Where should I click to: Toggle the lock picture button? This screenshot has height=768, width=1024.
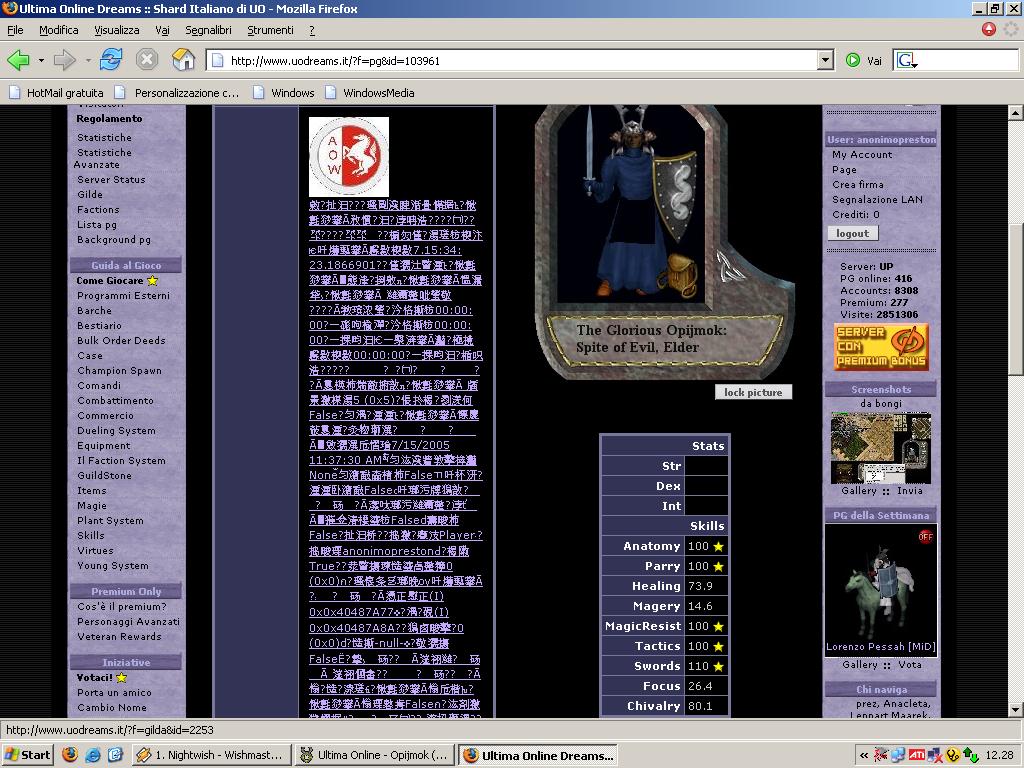(753, 392)
